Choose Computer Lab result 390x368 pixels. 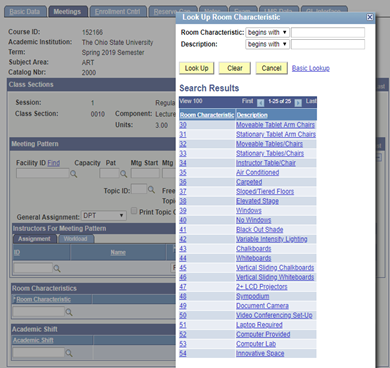point(256,344)
